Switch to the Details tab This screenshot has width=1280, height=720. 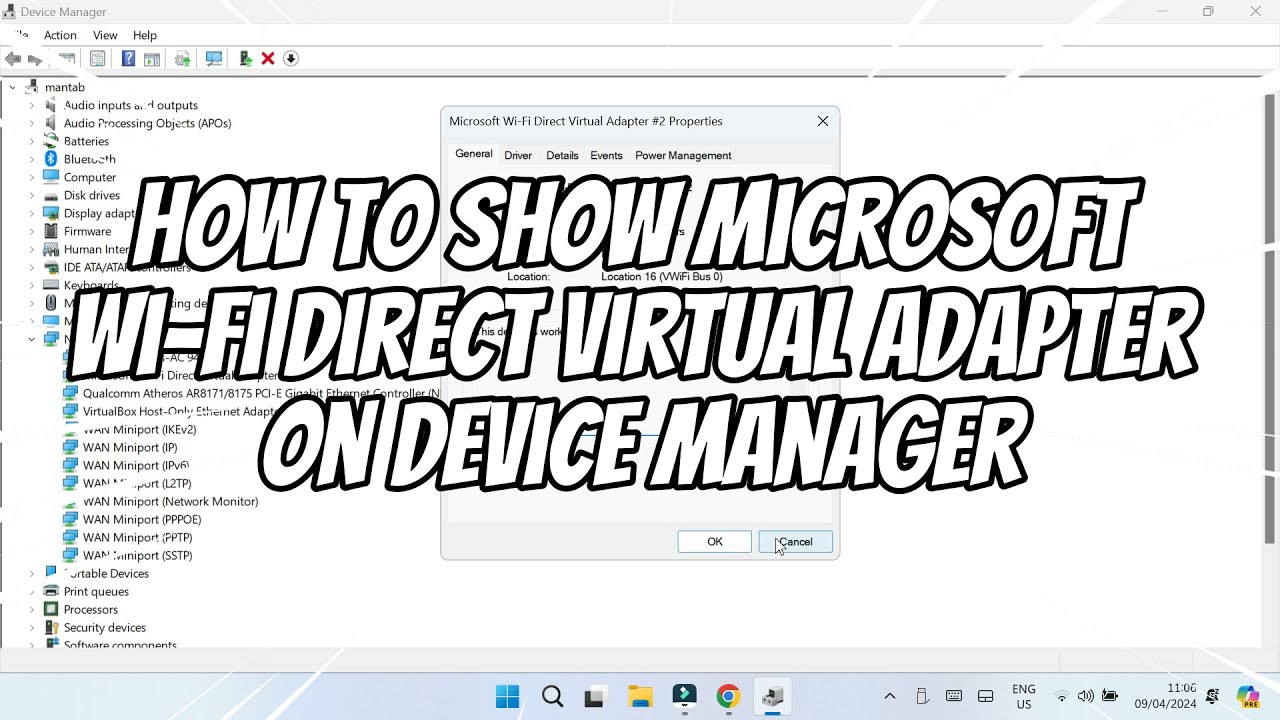(x=562, y=155)
